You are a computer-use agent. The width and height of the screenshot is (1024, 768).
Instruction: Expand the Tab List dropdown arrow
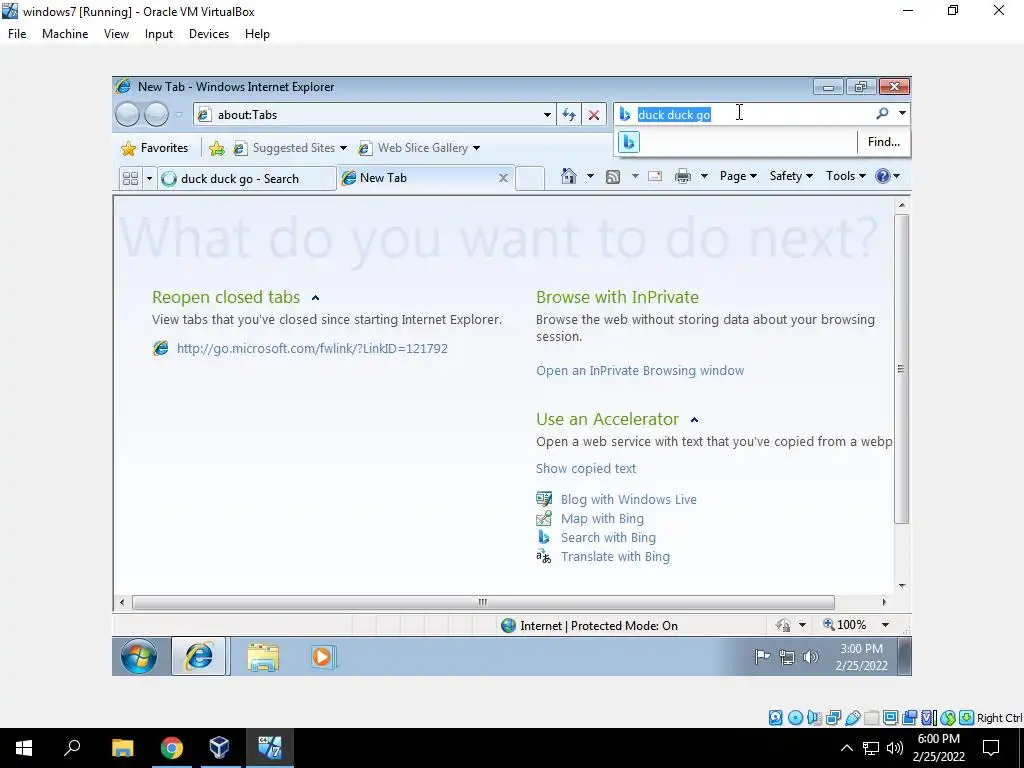point(149,178)
